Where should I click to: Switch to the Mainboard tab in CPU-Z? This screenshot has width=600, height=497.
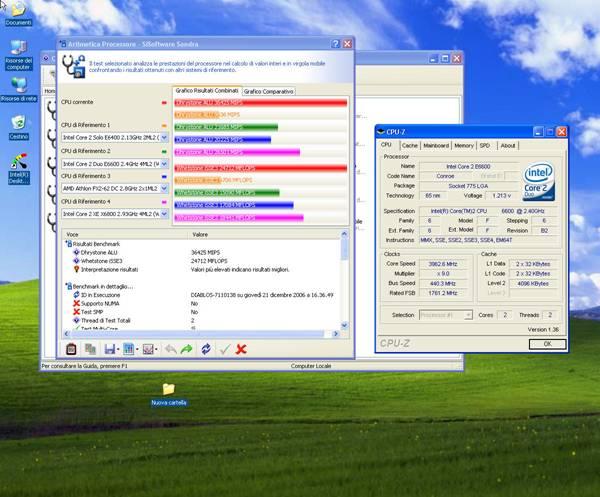tap(436, 145)
